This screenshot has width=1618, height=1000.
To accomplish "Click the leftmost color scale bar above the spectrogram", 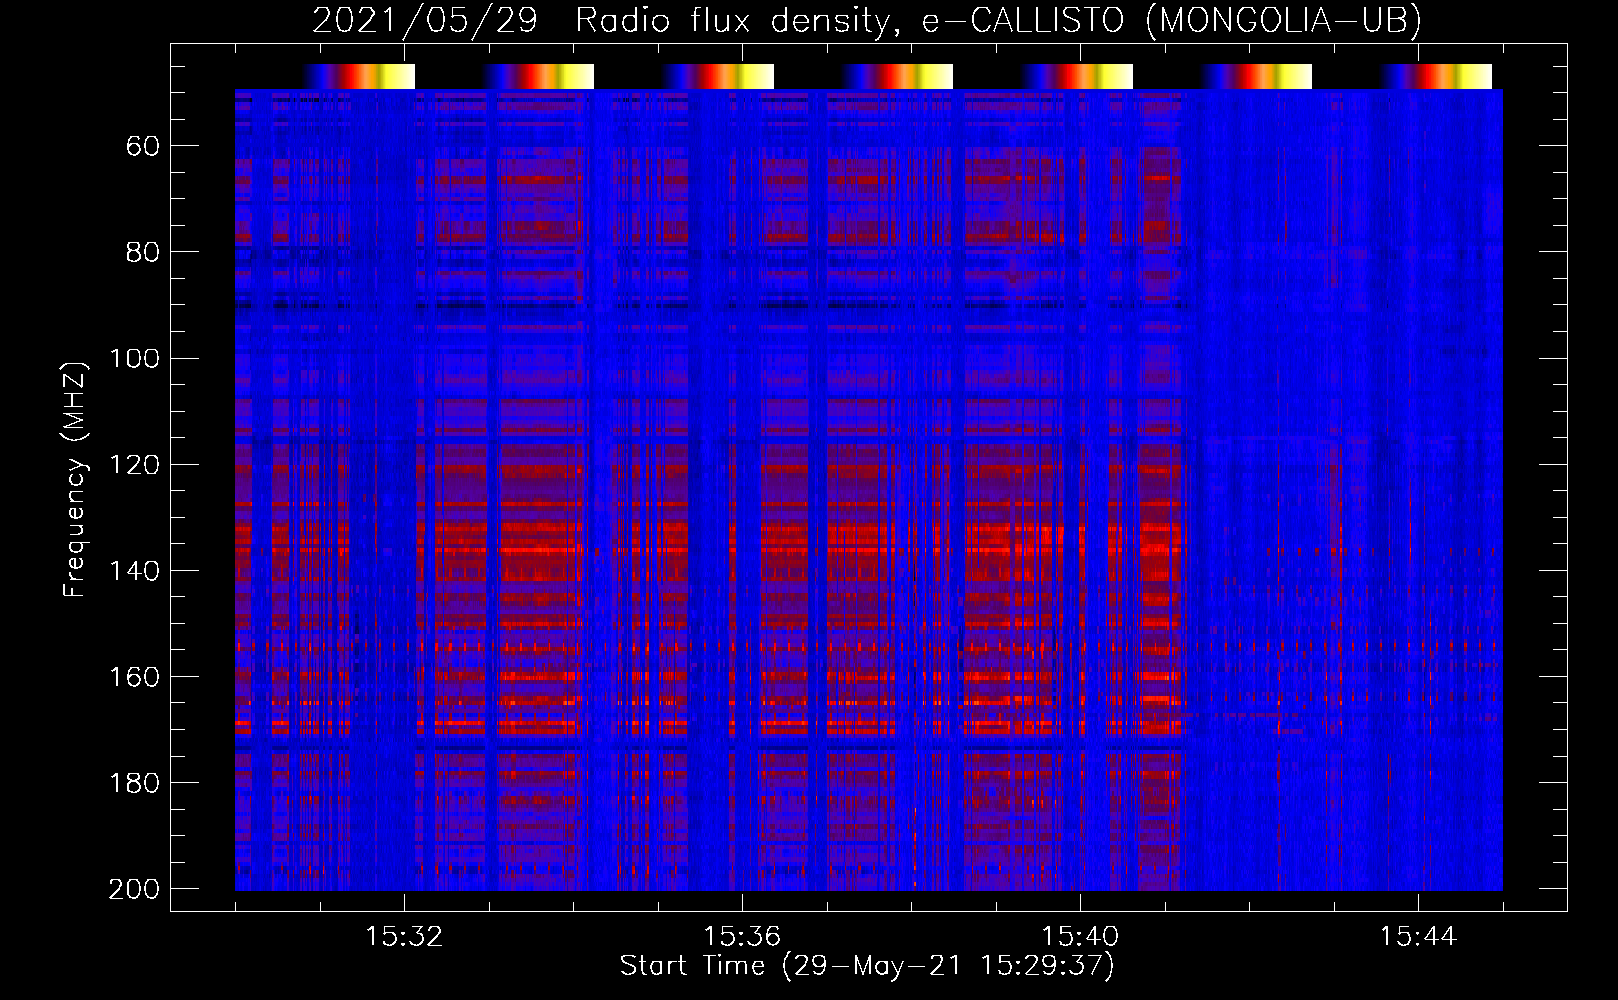I will point(358,76).
